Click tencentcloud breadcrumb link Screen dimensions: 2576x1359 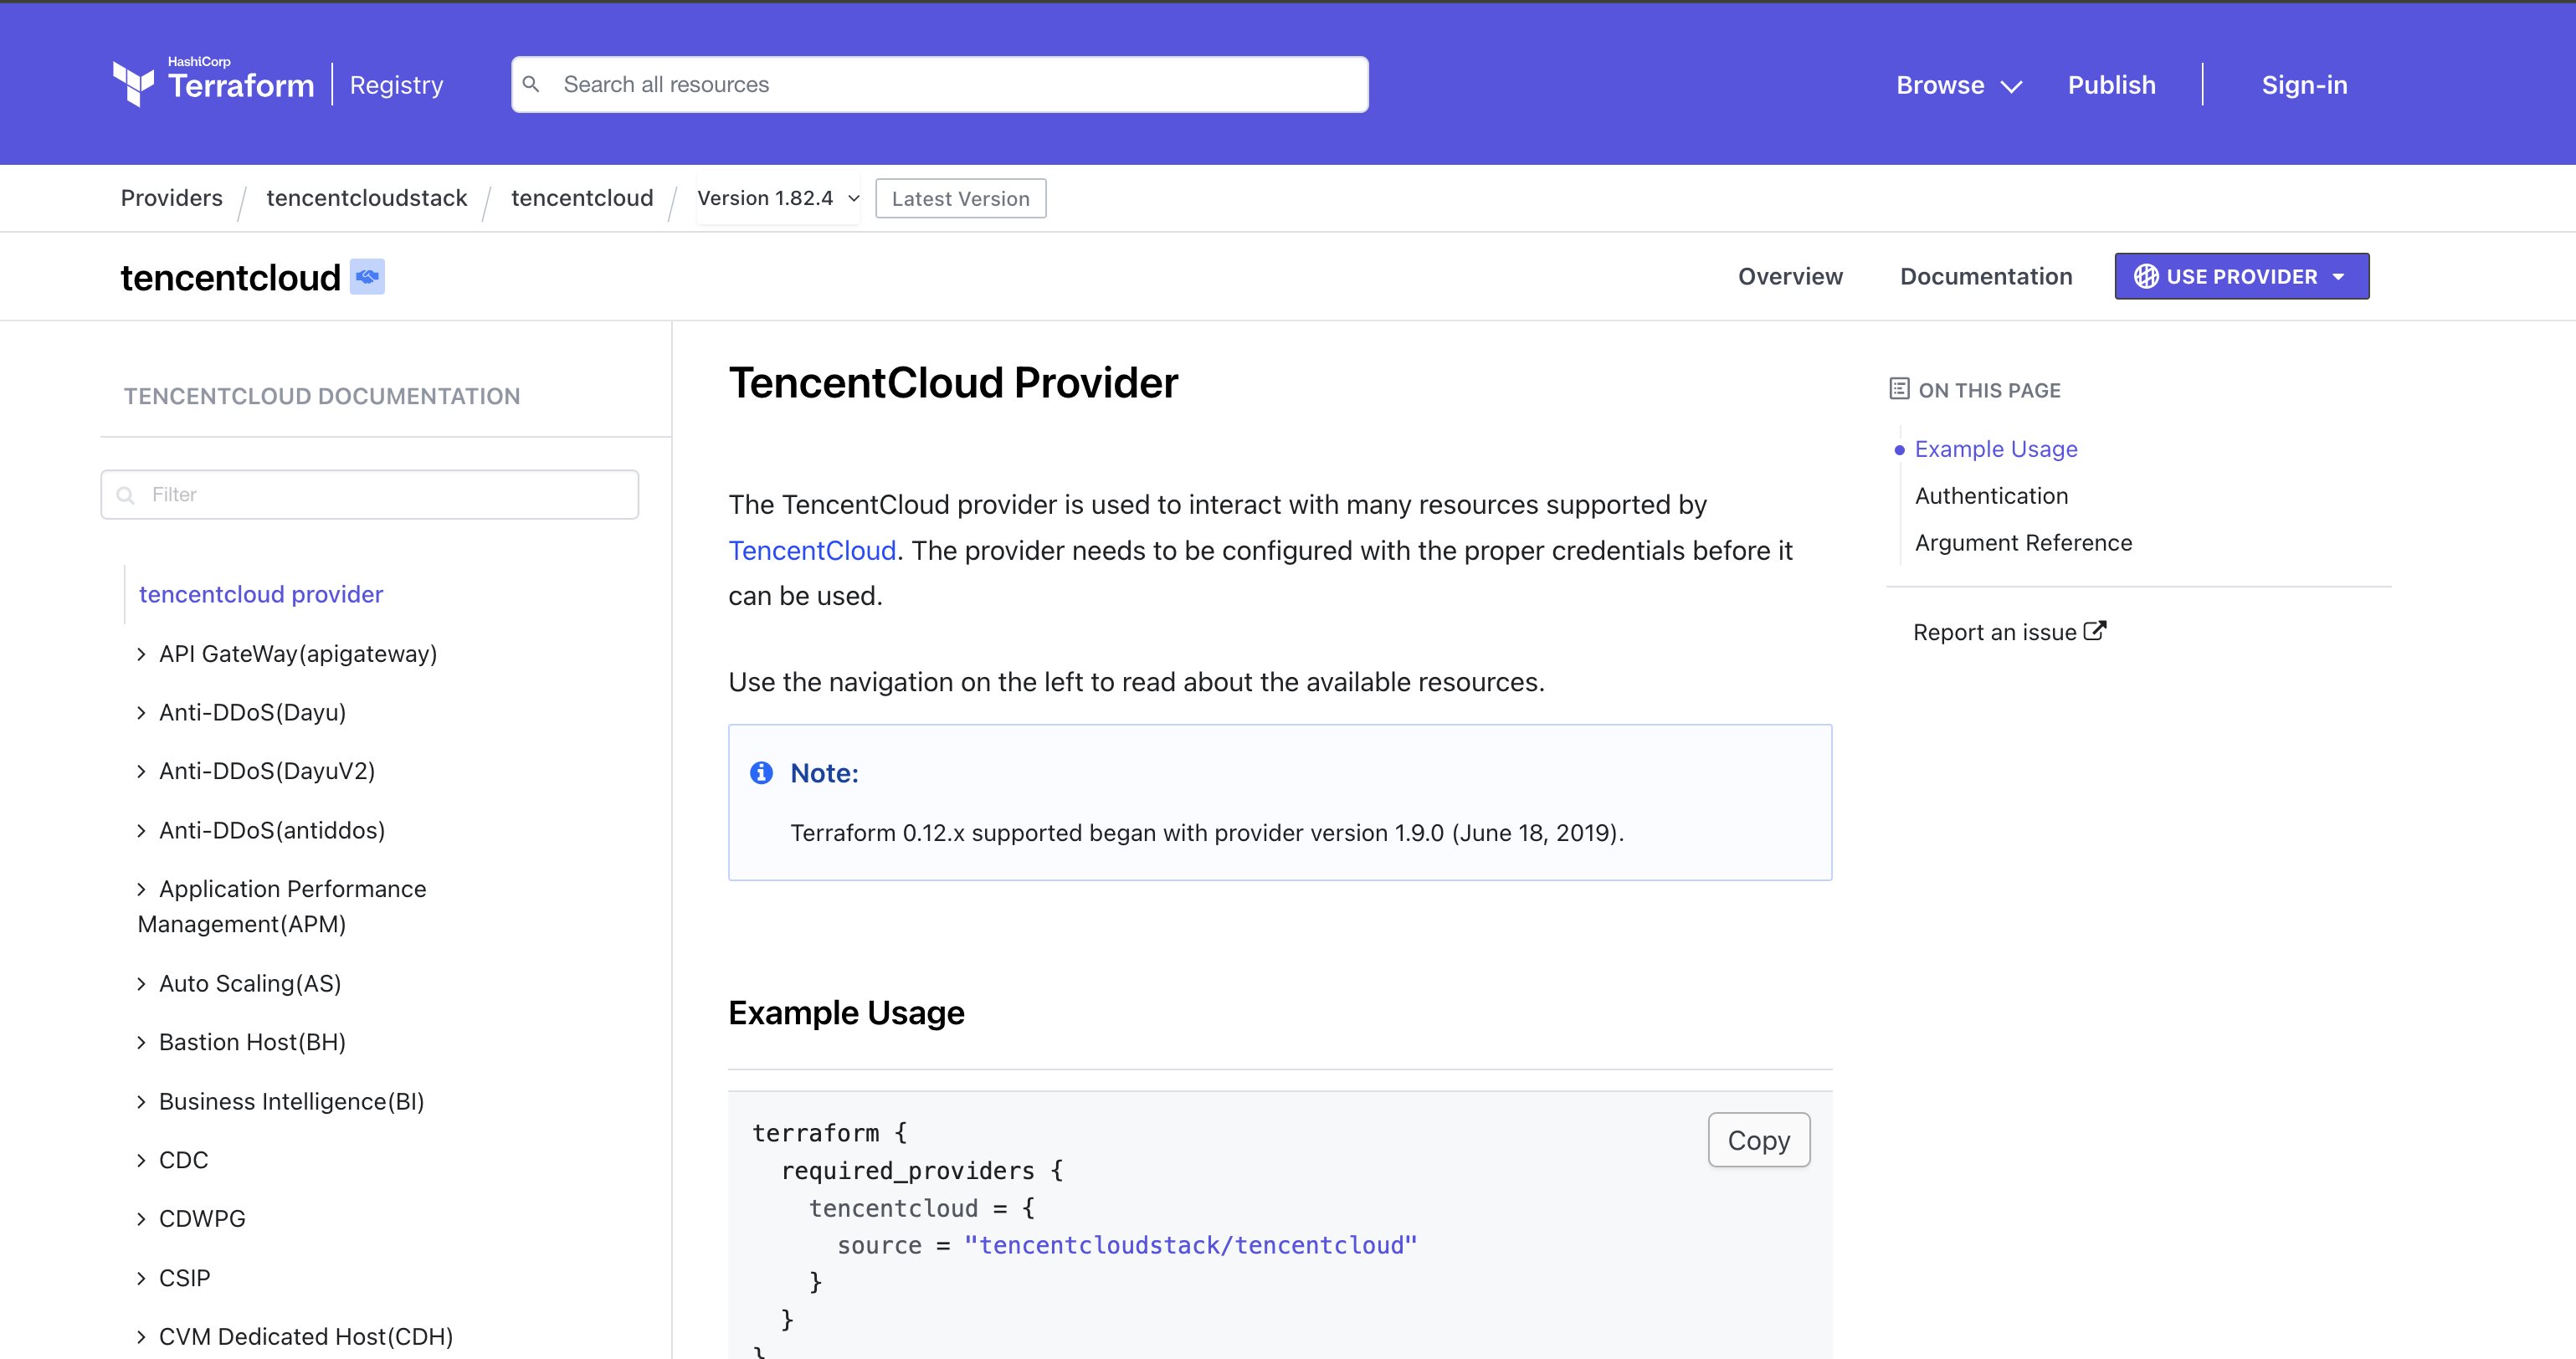[582, 198]
